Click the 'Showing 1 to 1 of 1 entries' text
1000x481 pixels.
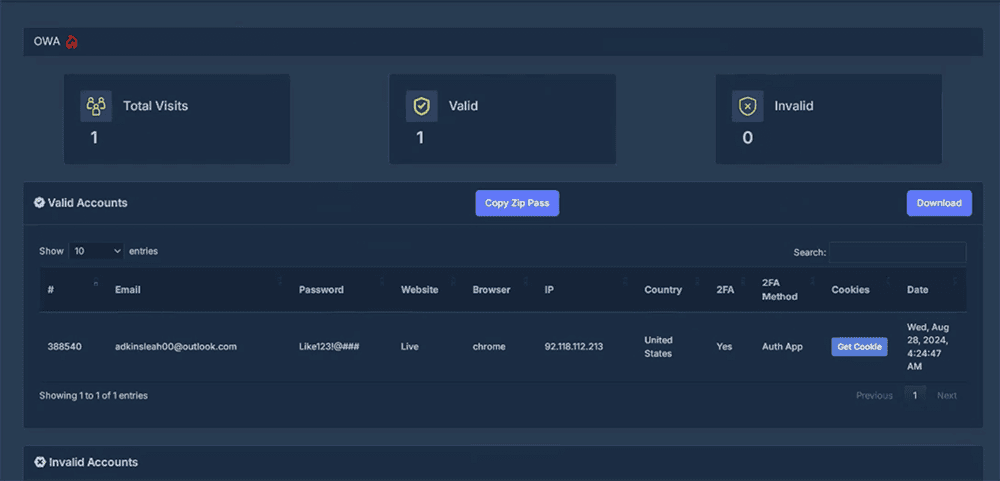[x=94, y=396]
